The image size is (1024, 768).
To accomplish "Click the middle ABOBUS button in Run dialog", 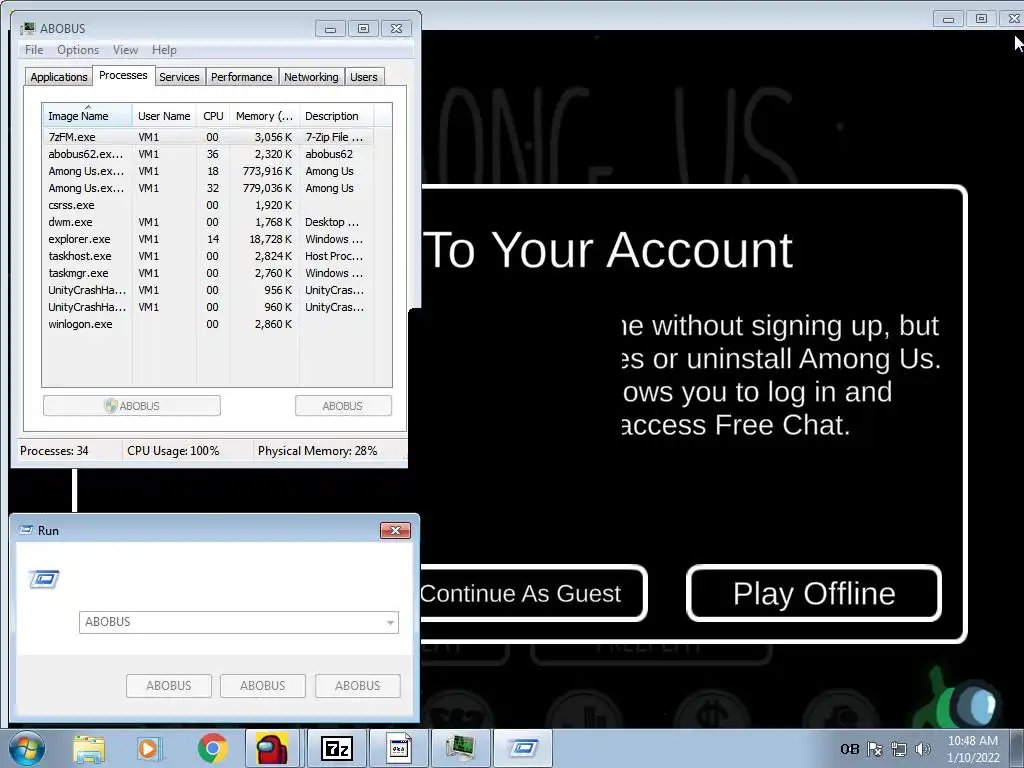I will pyautogui.click(x=263, y=686).
